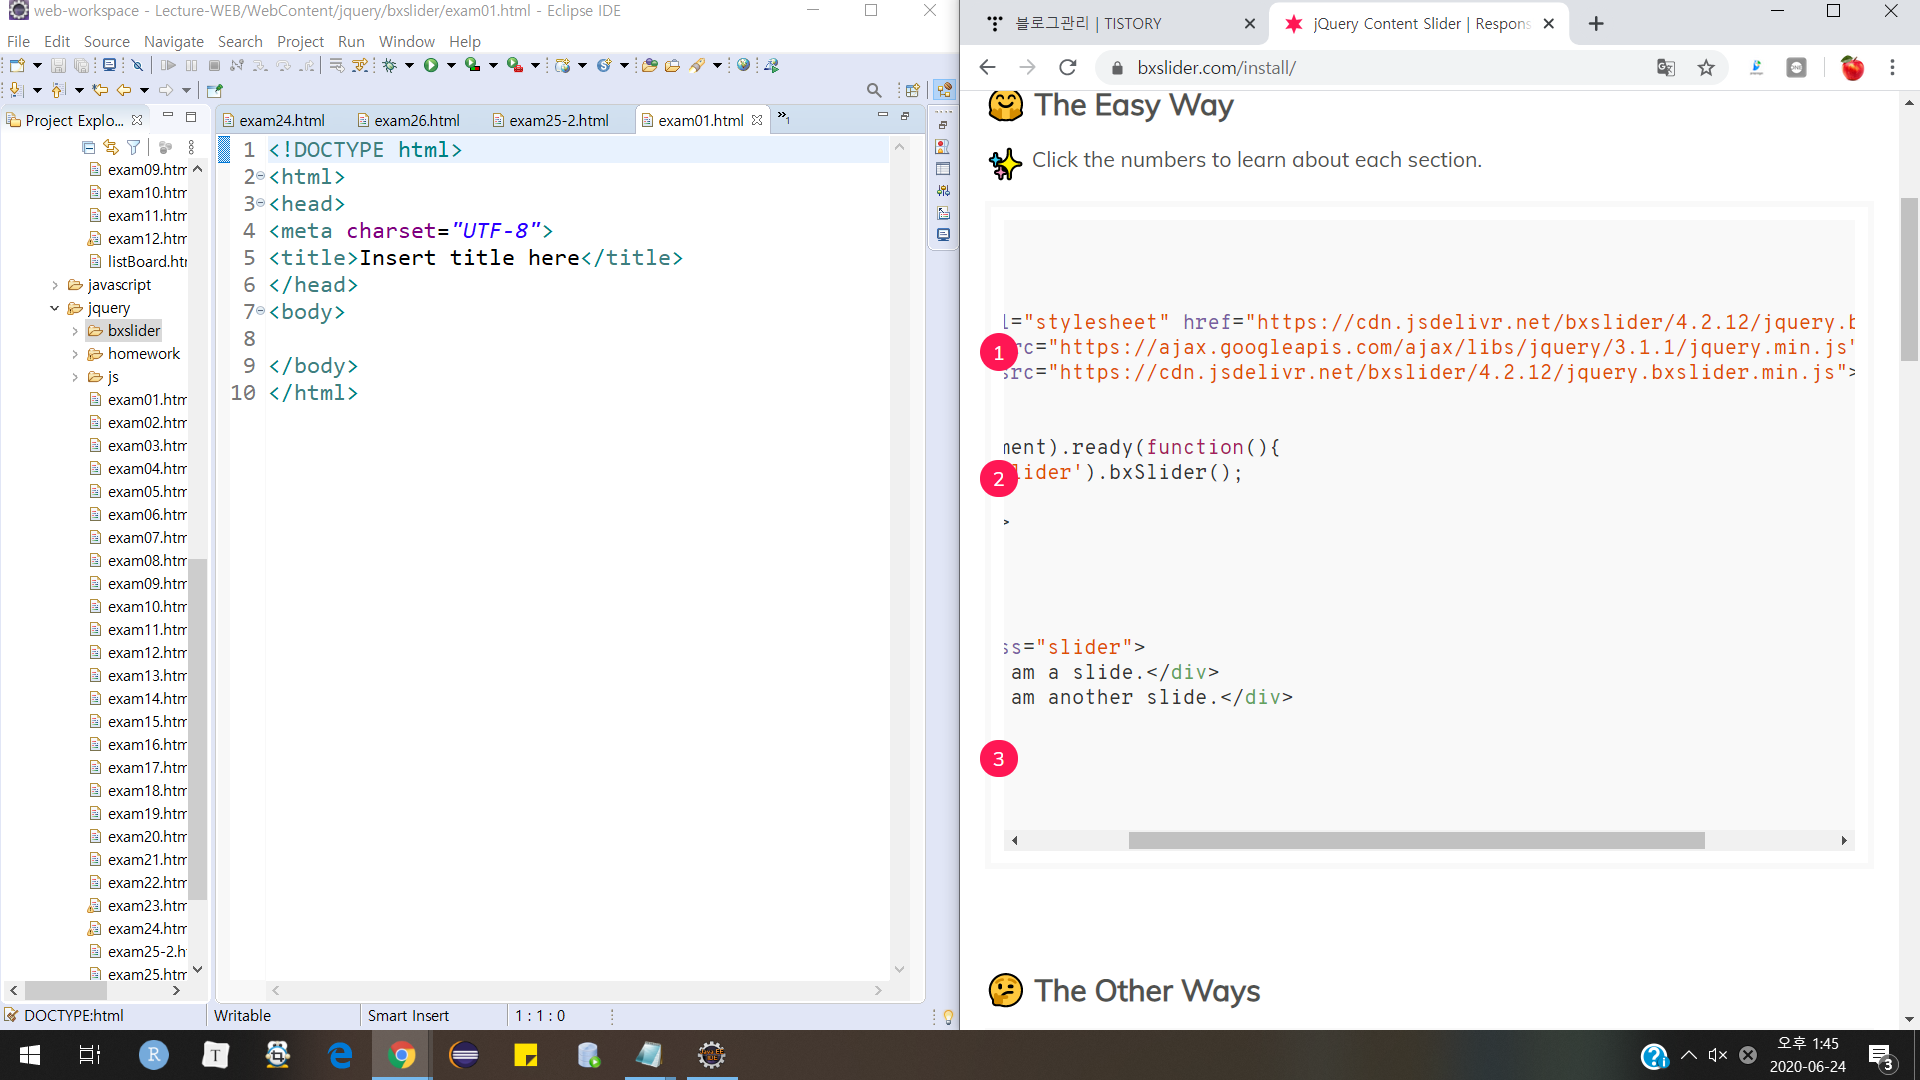The height and width of the screenshot is (1080, 1920).
Task: Open Run button dropdown arrow
Action: click(451, 66)
